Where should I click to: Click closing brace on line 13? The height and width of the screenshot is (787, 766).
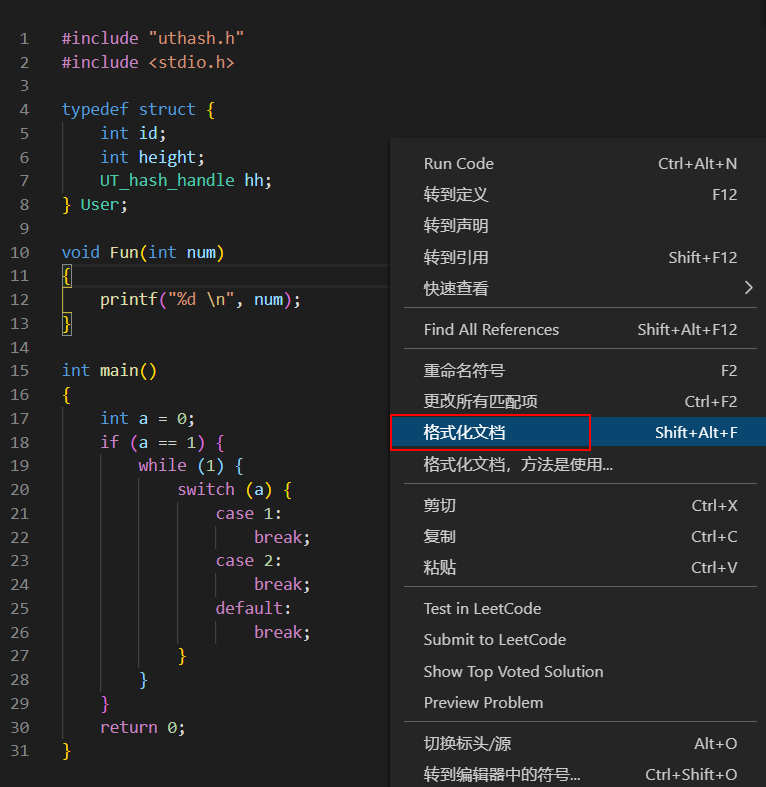pyautogui.click(x=67, y=324)
